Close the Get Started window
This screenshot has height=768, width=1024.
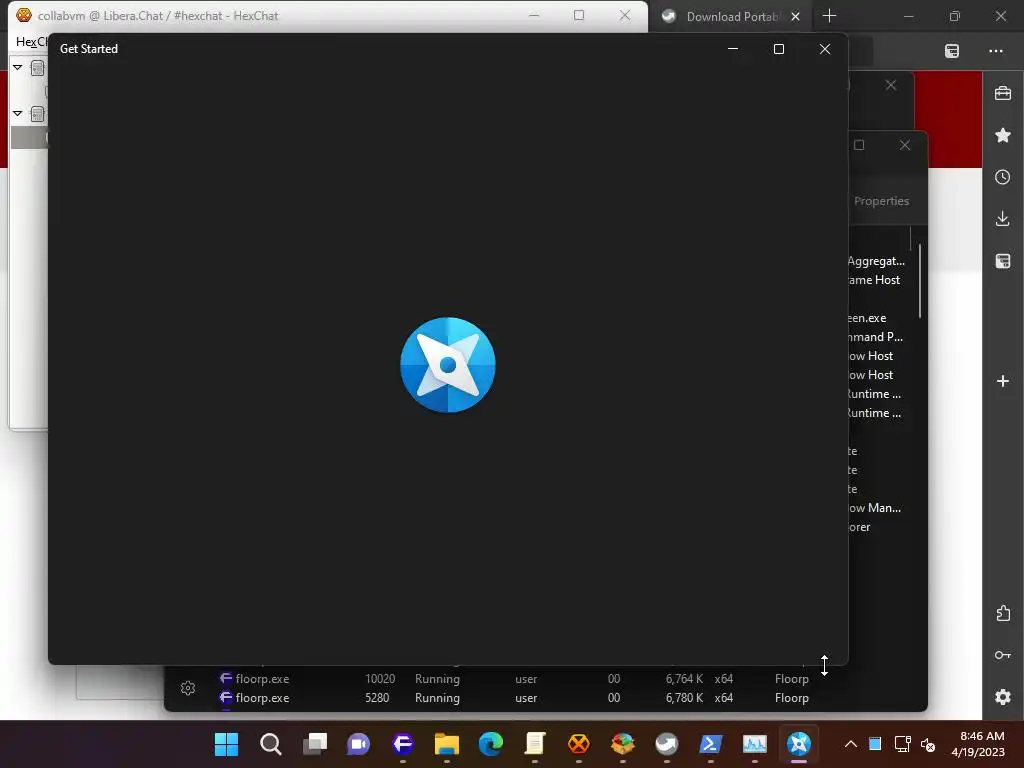tap(825, 49)
